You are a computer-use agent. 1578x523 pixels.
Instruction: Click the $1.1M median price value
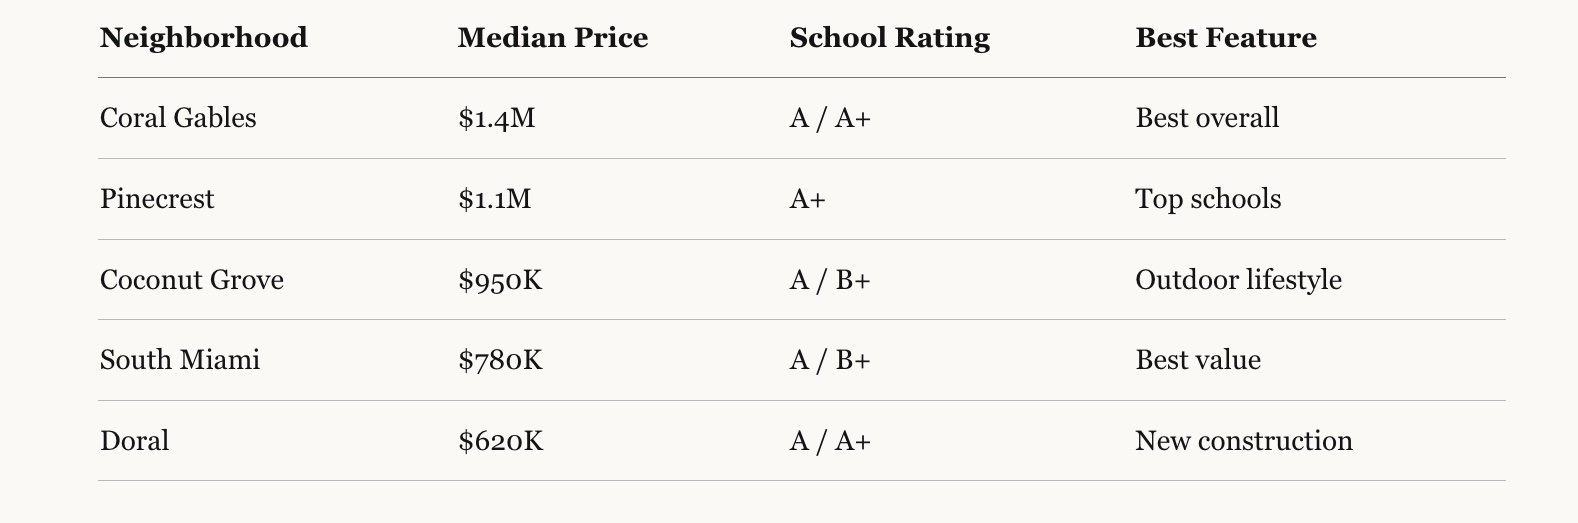point(495,199)
